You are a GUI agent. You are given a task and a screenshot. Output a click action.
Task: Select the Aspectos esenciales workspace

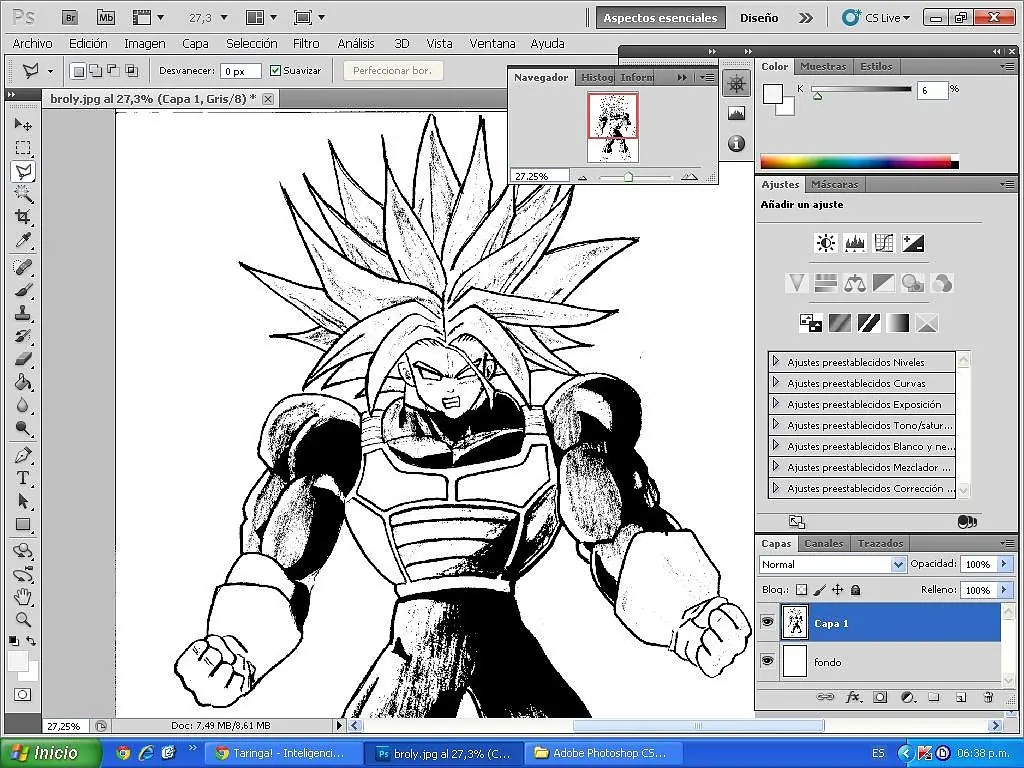(x=660, y=18)
